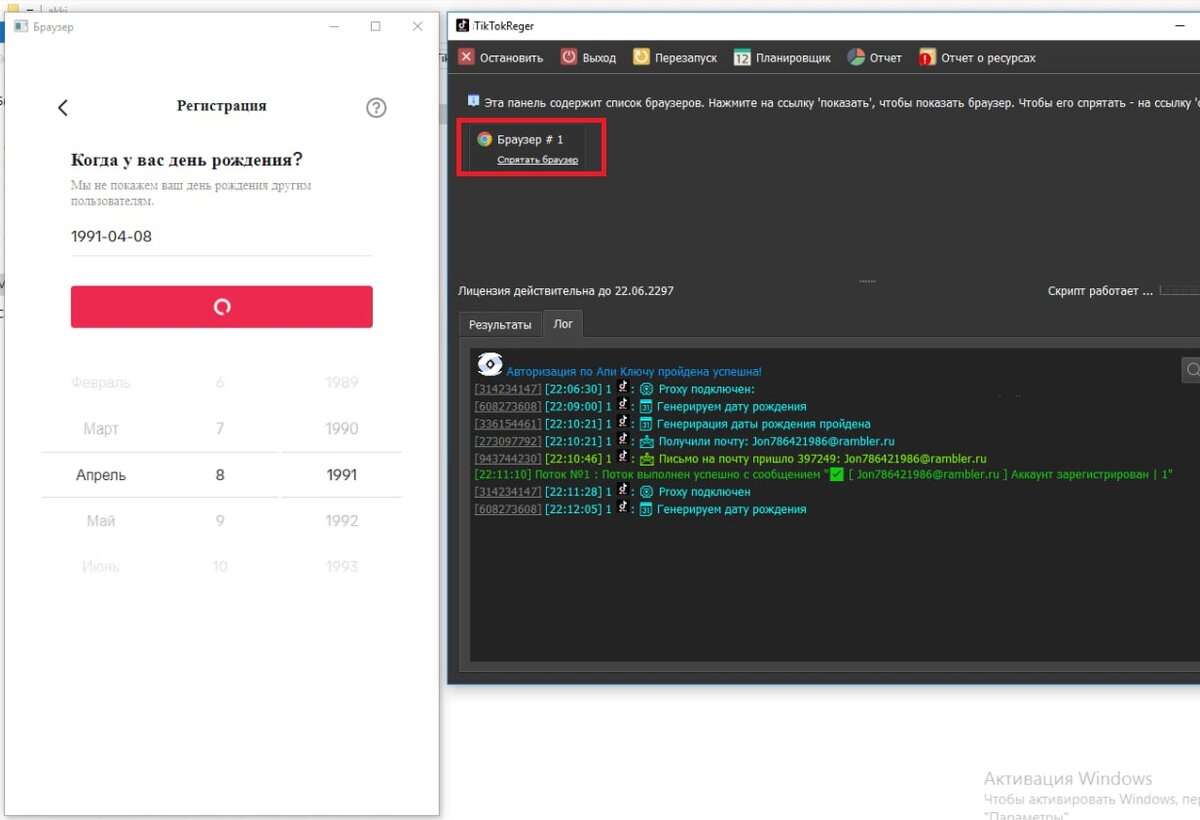Open the help question mark icon
1200x820 pixels.
click(x=376, y=108)
